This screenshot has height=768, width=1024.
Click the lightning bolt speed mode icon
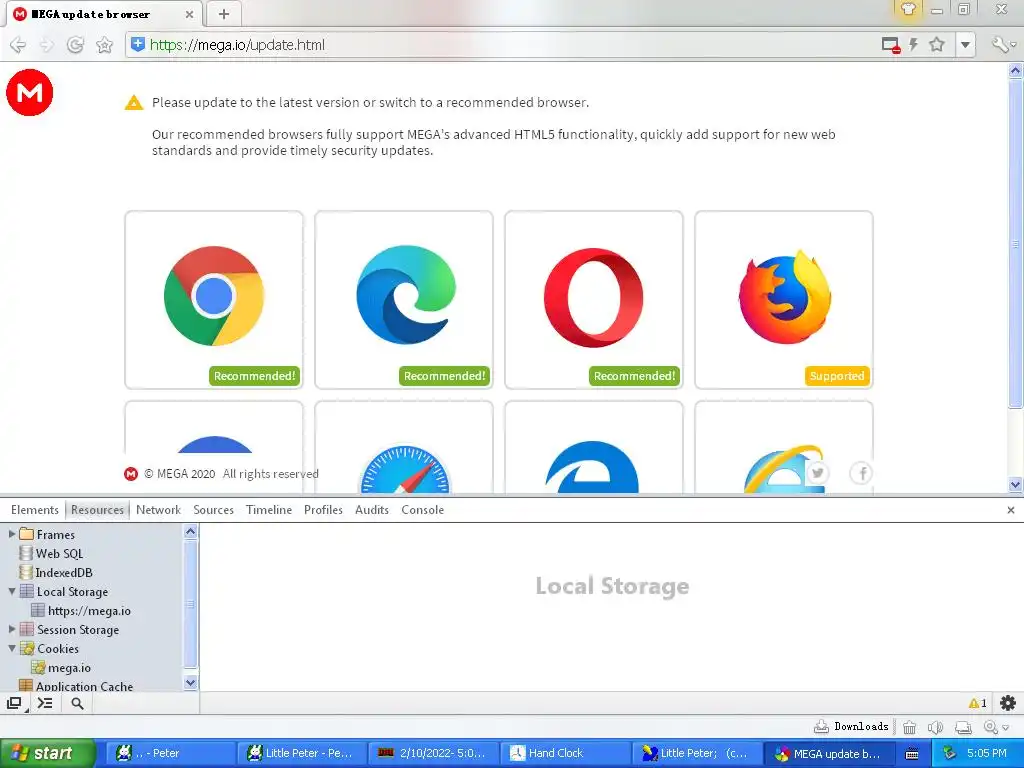click(914, 44)
